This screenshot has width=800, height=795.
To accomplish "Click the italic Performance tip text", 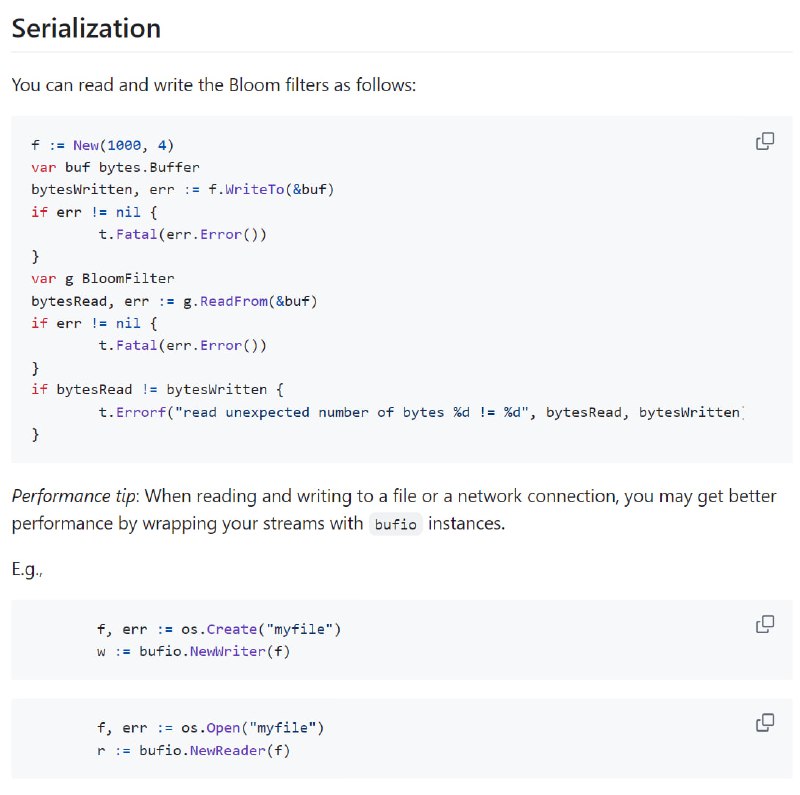I will (75, 496).
